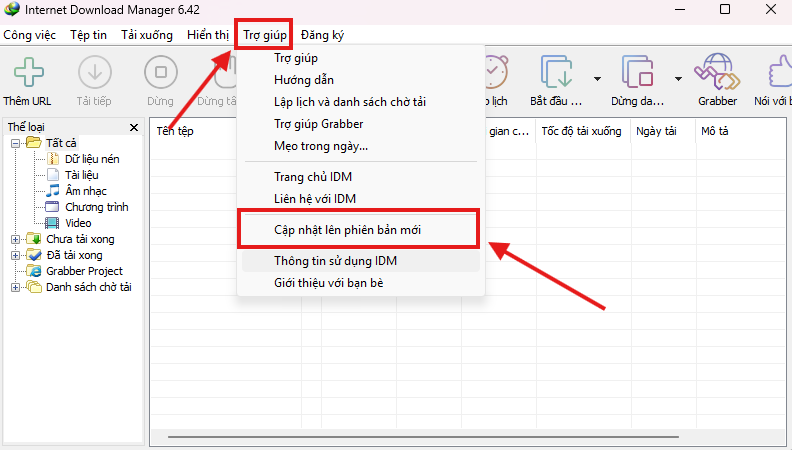This screenshot has height=450, width=792.
Task: Select Dữ liệu nén category text
Action: coord(92,159)
